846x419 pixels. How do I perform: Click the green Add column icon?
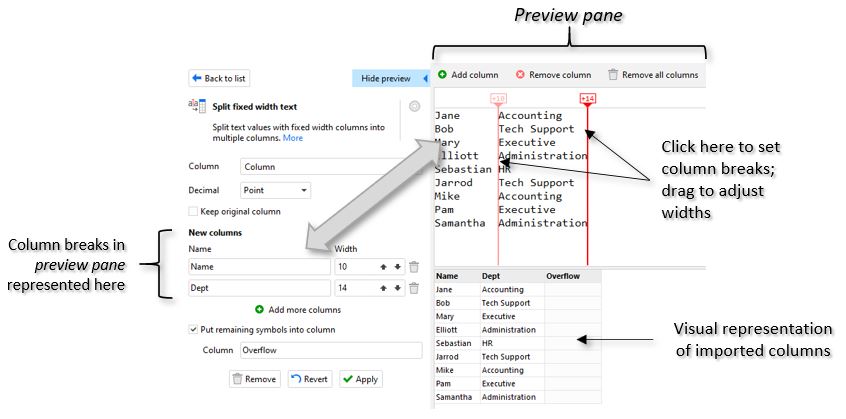[442, 75]
